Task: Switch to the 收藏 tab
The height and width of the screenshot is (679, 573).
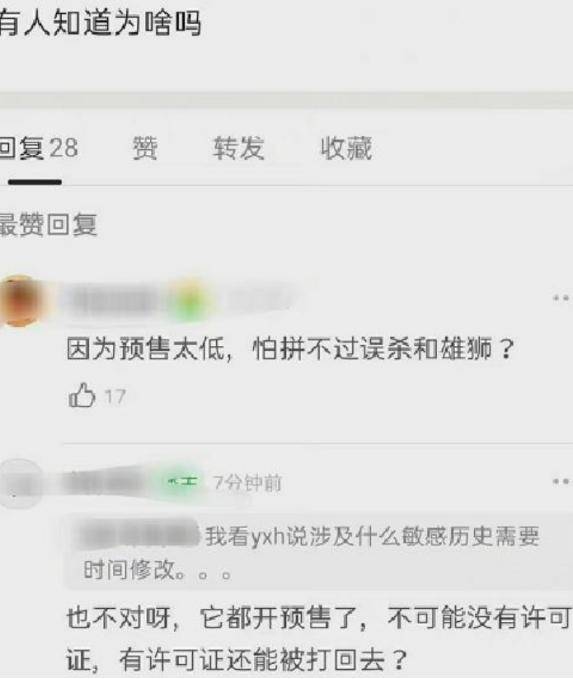Action: (x=346, y=148)
